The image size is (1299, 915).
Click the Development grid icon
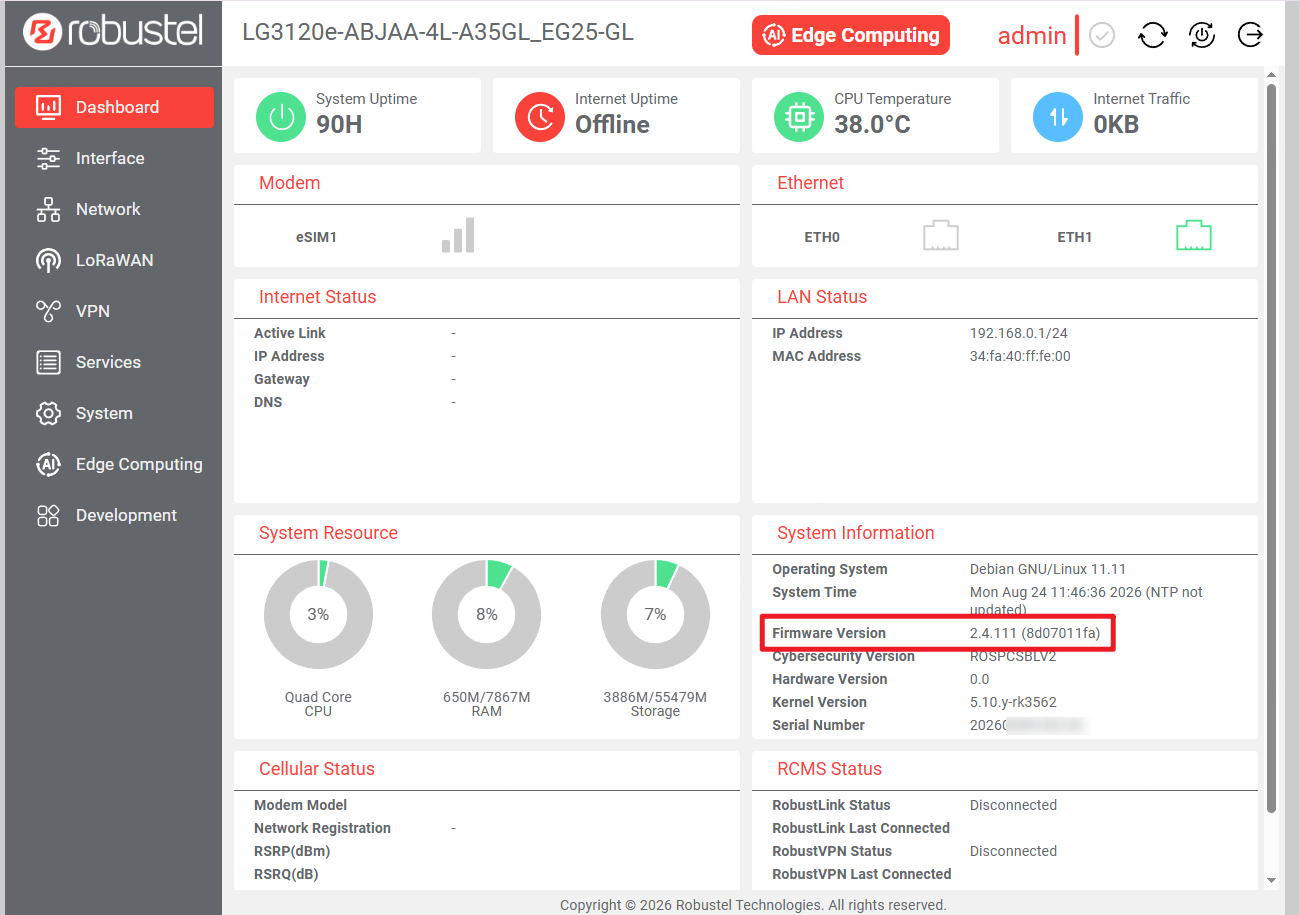pyautogui.click(x=48, y=515)
